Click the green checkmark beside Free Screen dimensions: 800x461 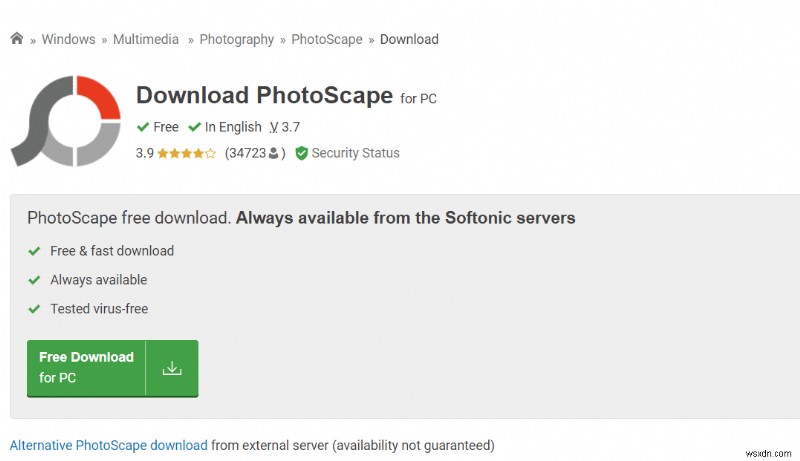coord(143,127)
